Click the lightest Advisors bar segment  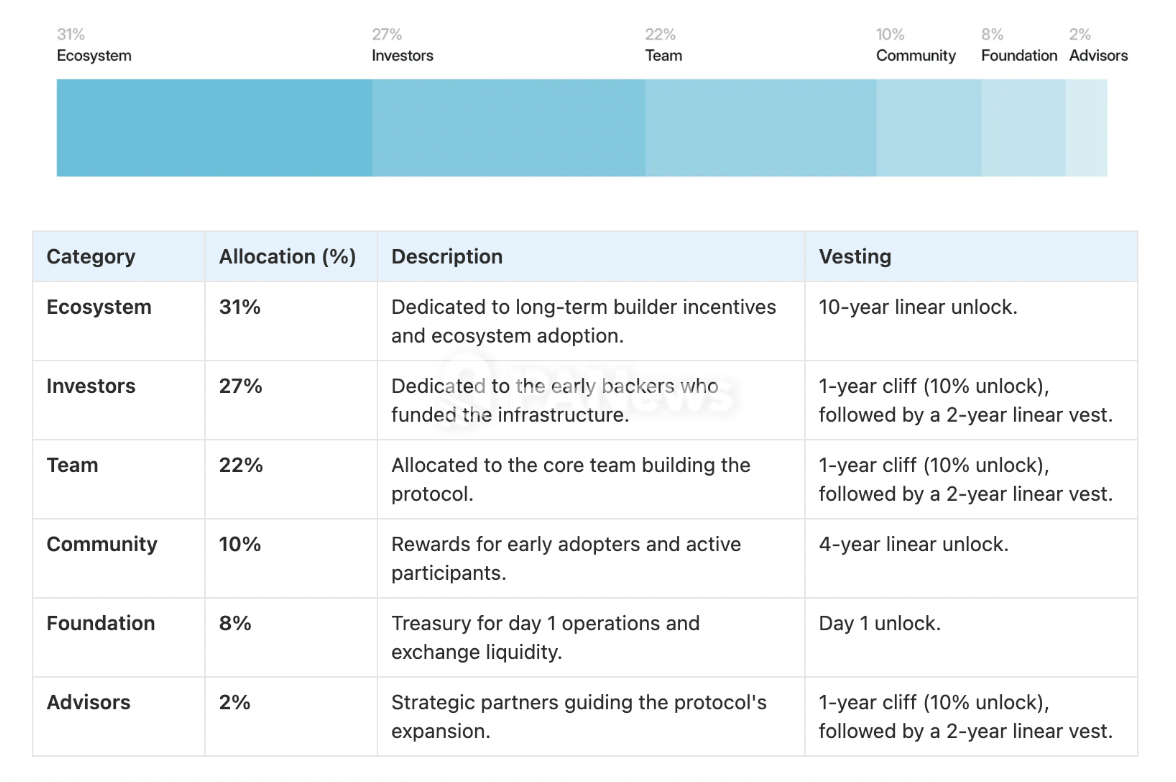point(1086,128)
